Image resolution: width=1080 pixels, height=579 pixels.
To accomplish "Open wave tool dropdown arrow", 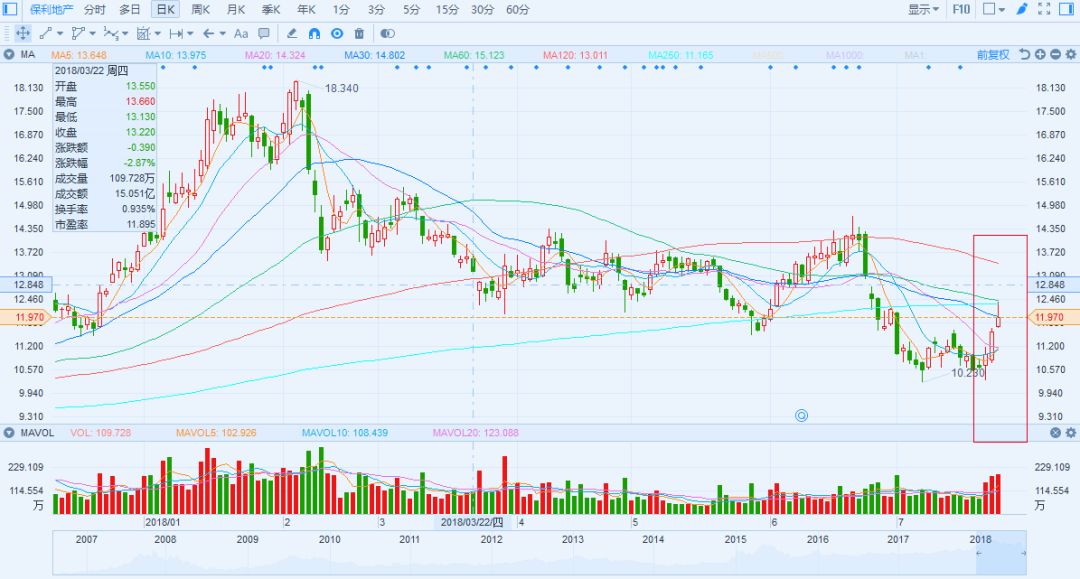I will tap(125, 33).
